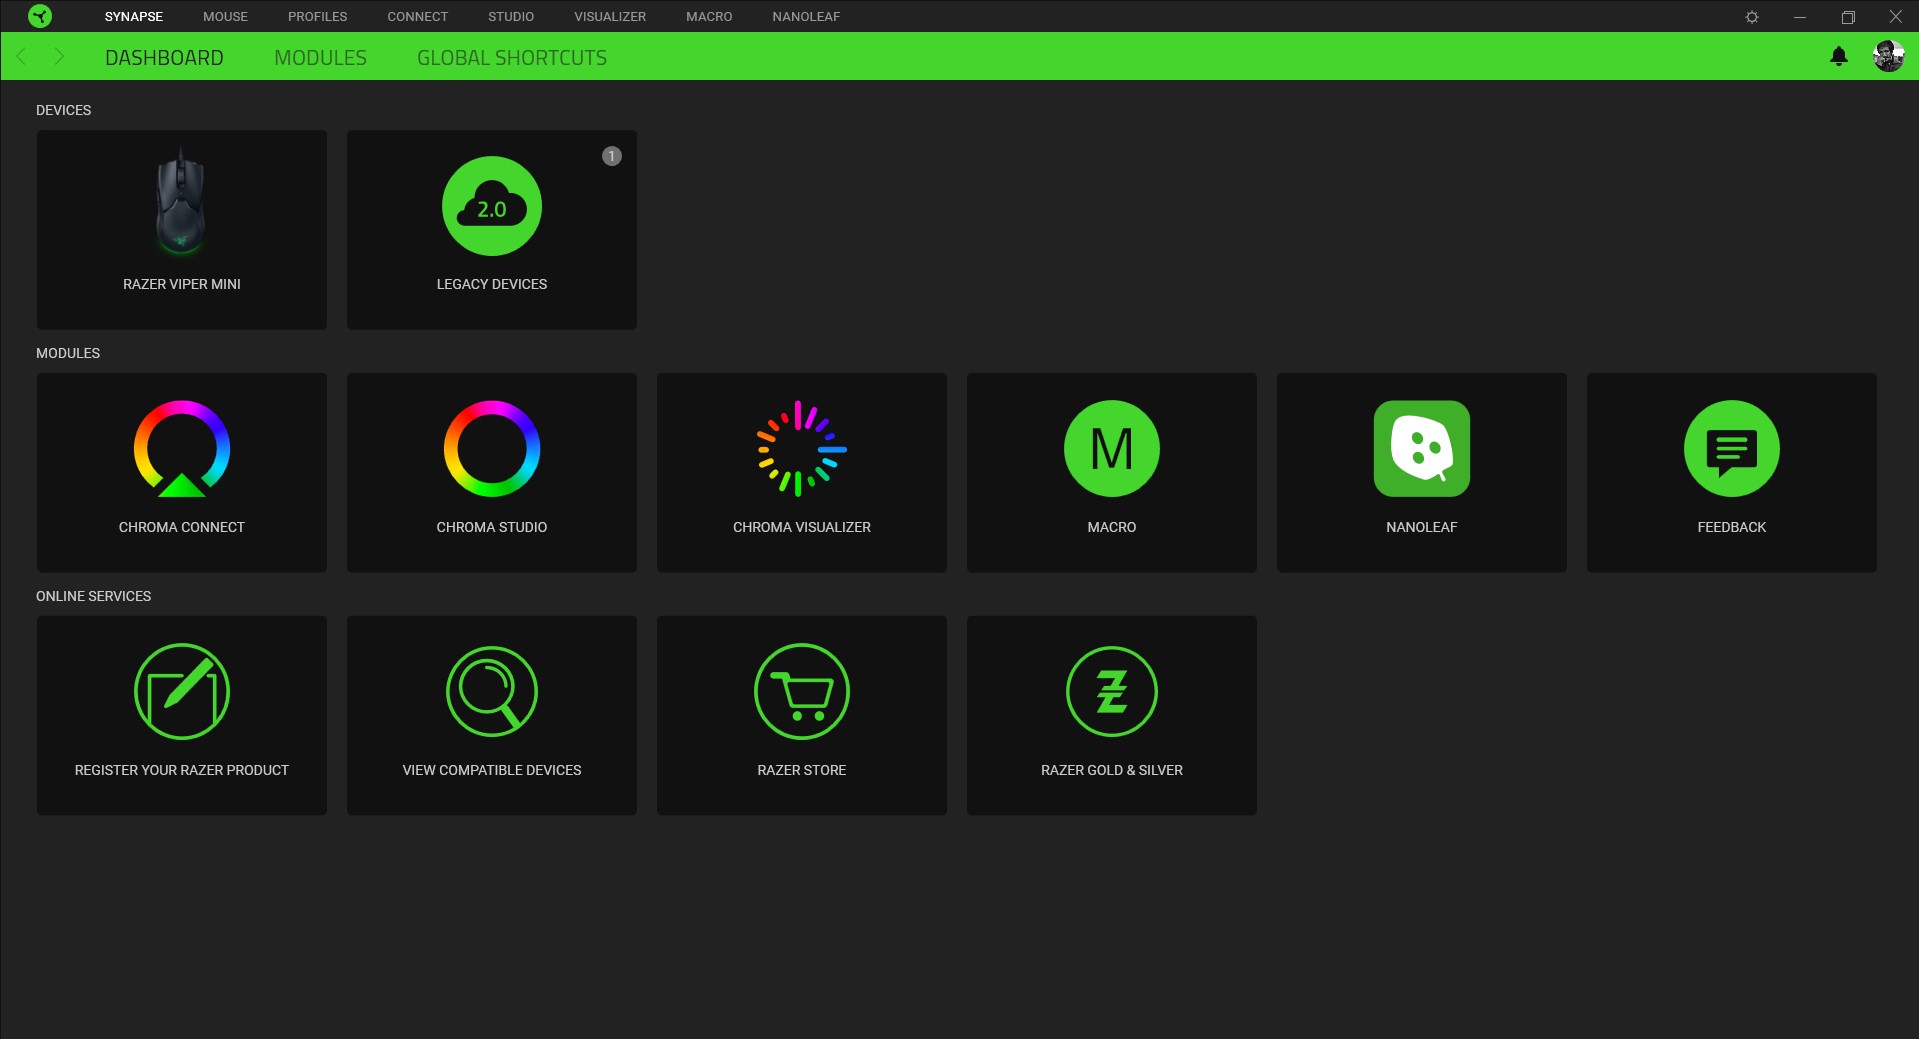Image resolution: width=1919 pixels, height=1039 pixels.
Task: Open the Visualizer top menu
Action: [x=610, y=17]
